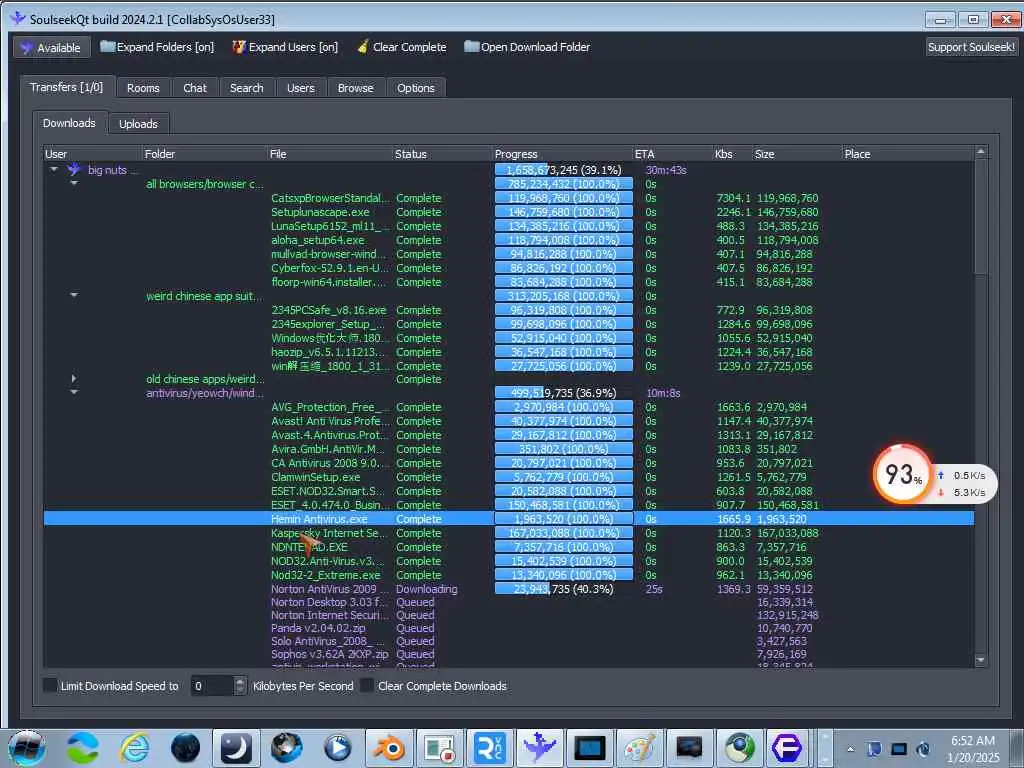Collapse the big nuts user node

[x=54, y=170]
